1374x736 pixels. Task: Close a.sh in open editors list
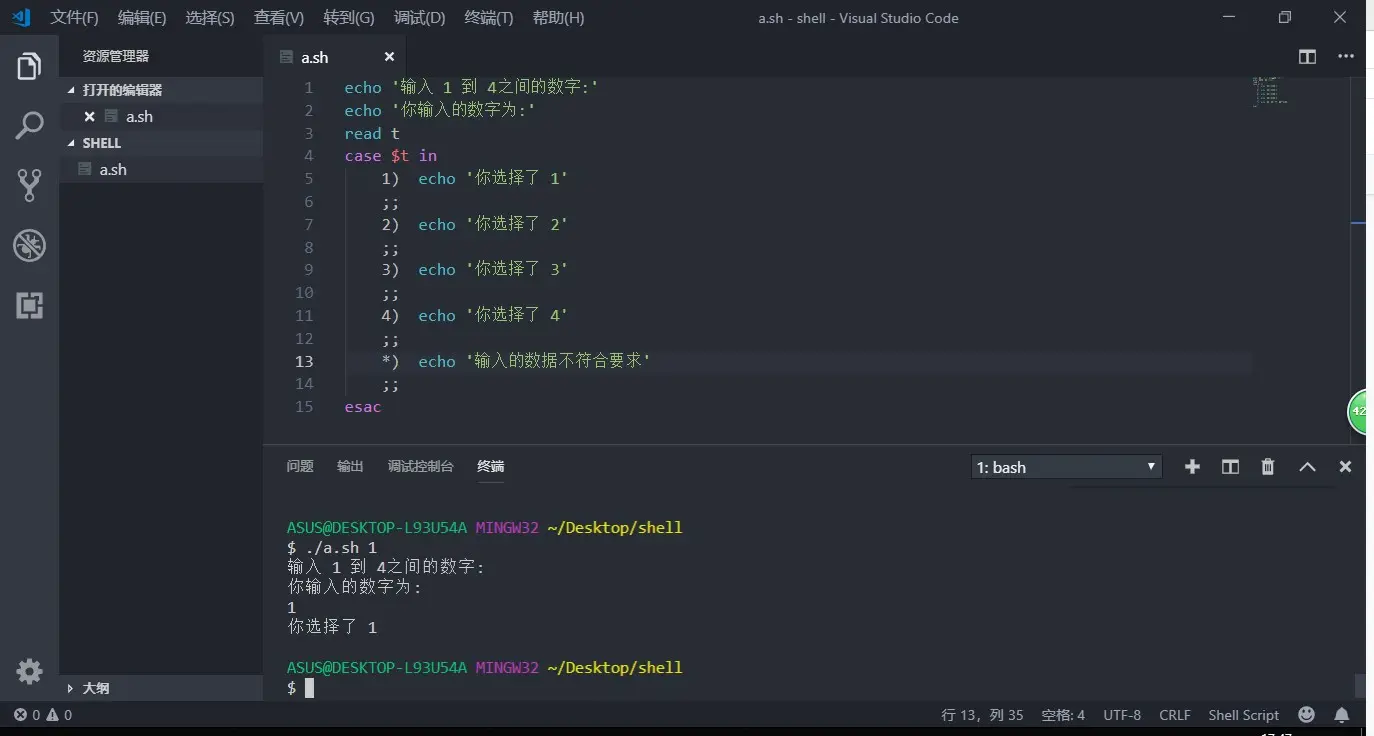(x=89, y=116)
